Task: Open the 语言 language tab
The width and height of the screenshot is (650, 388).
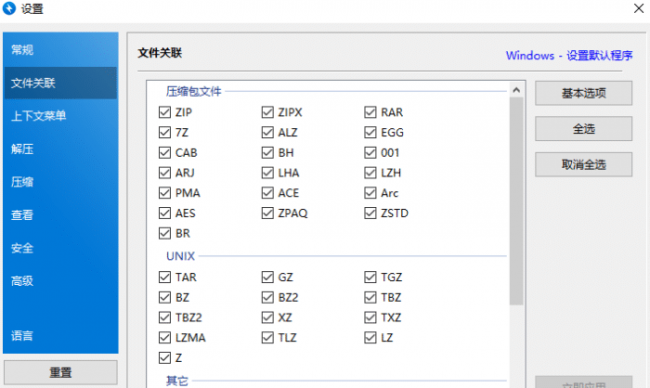Action: pyautogui.click(x=60, y=335)
